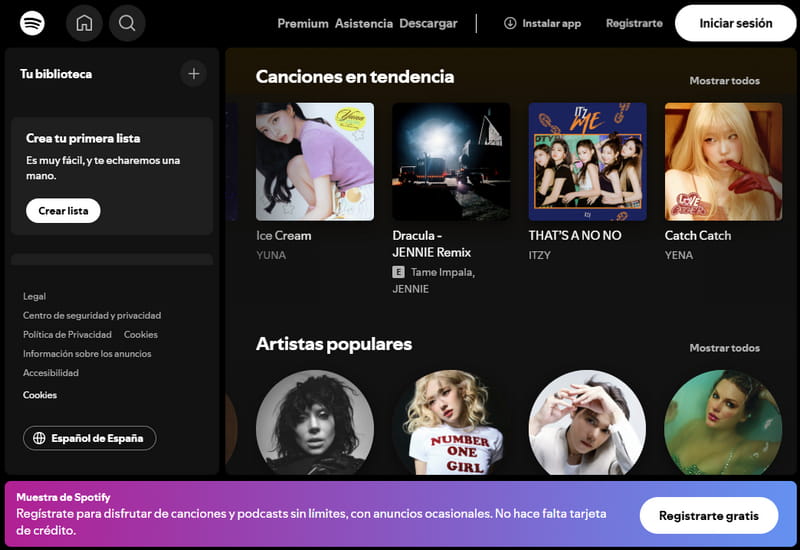Open Asistencia in top navigation
Viewport: 800px width, 550px height.
[364, 23]
